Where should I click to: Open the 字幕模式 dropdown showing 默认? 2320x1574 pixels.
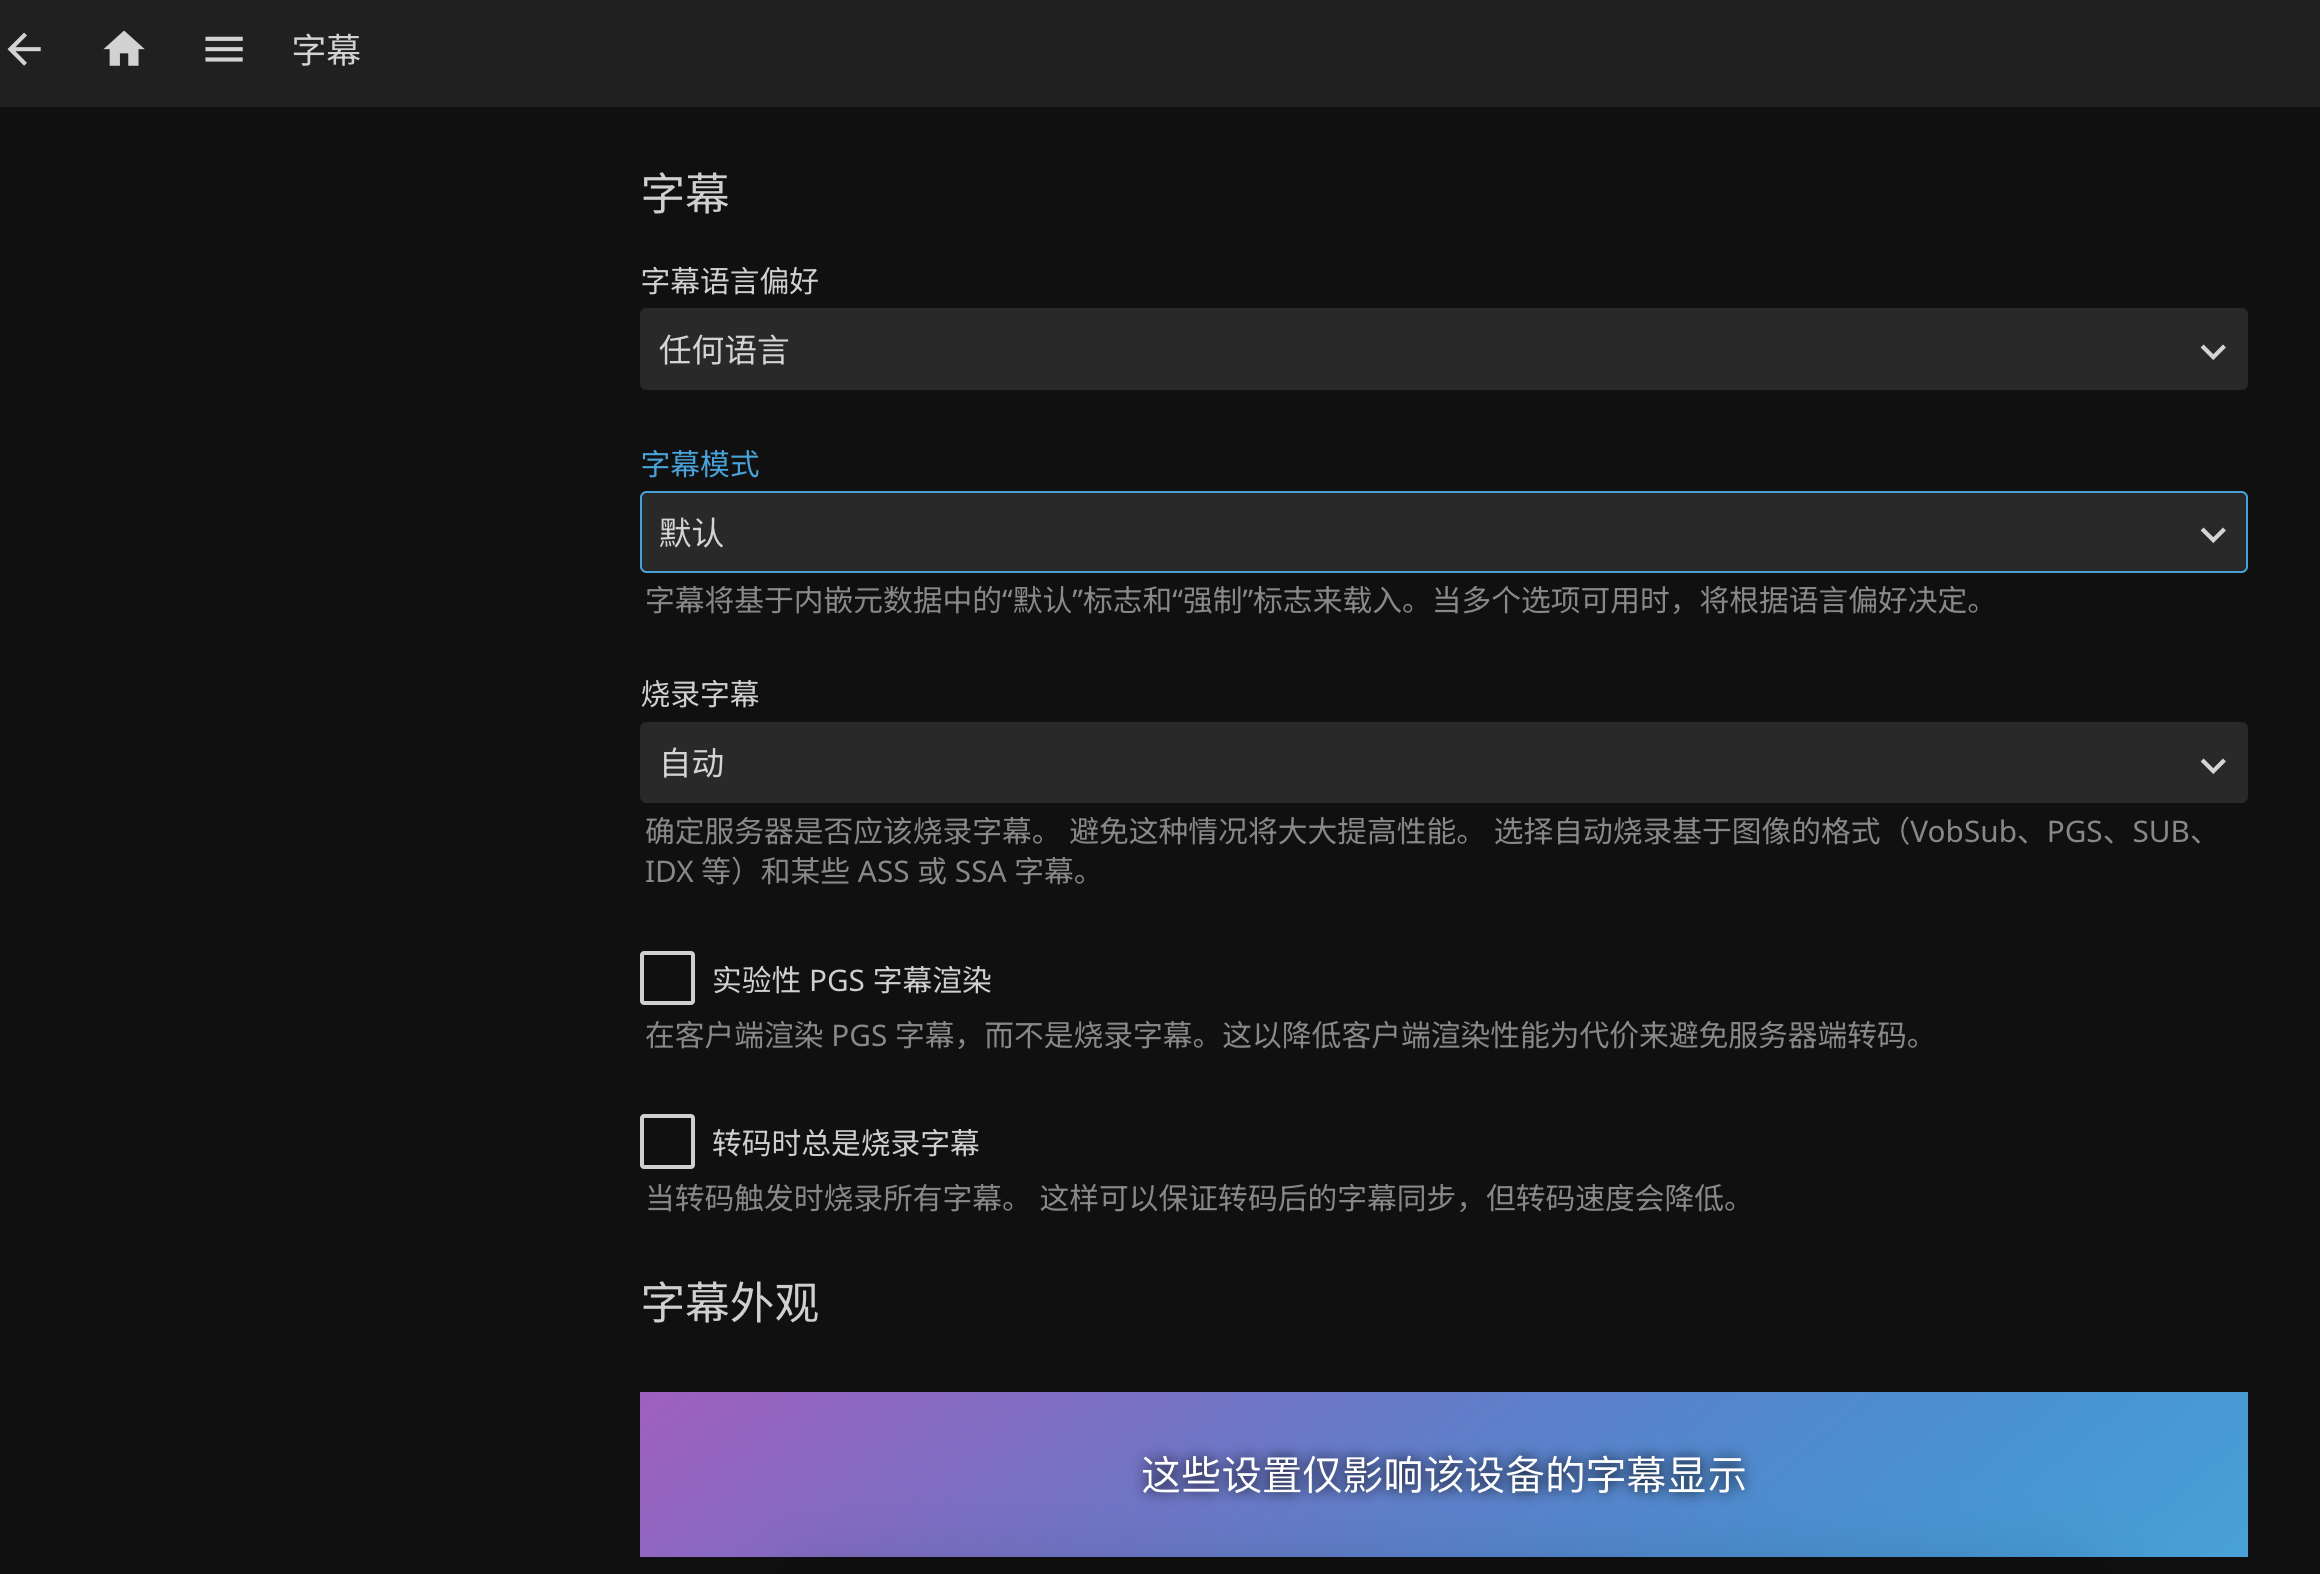(1443, 532)
